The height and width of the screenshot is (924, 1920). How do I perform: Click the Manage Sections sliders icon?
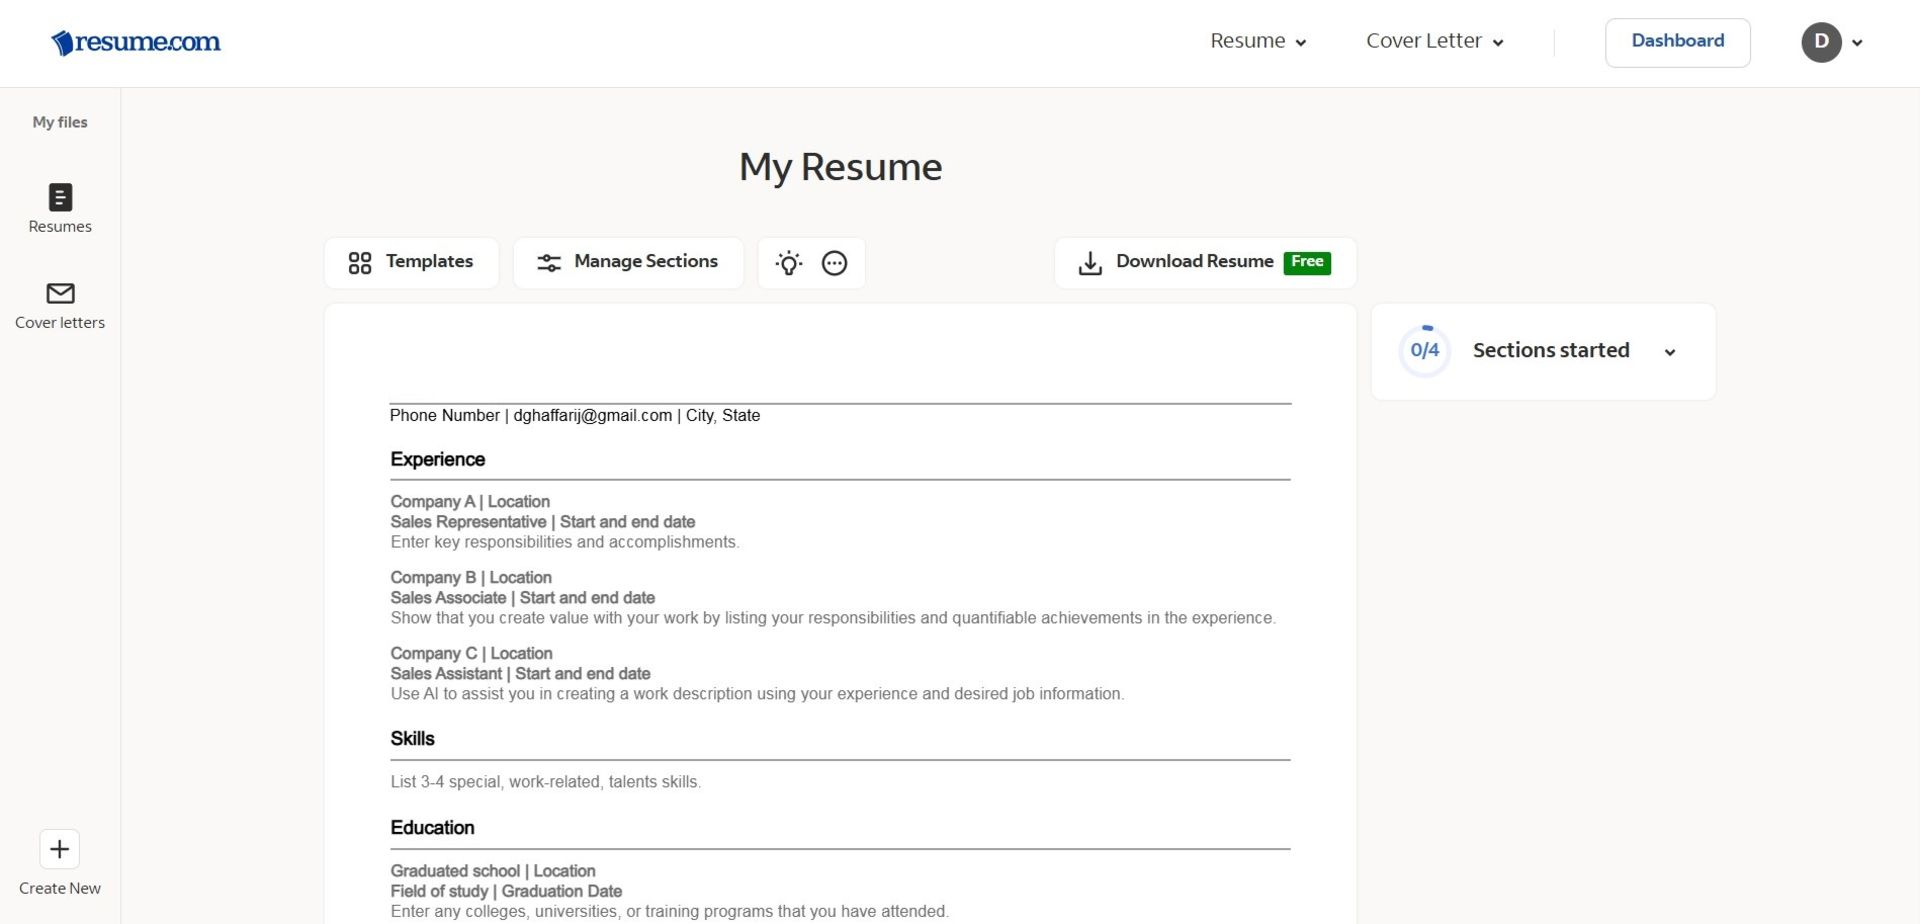(549, 262)
